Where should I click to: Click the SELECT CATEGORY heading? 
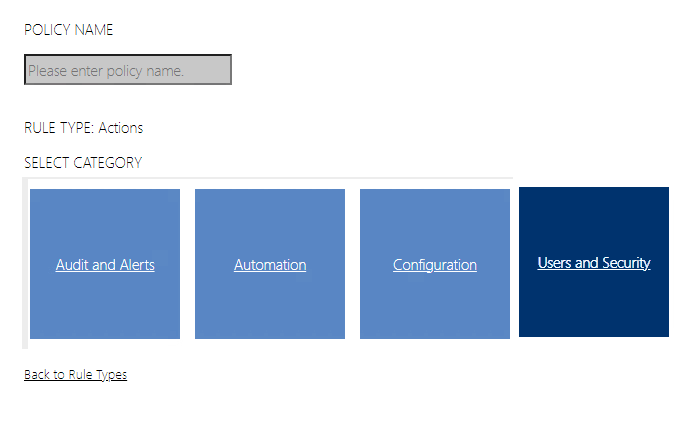point(83,163)
